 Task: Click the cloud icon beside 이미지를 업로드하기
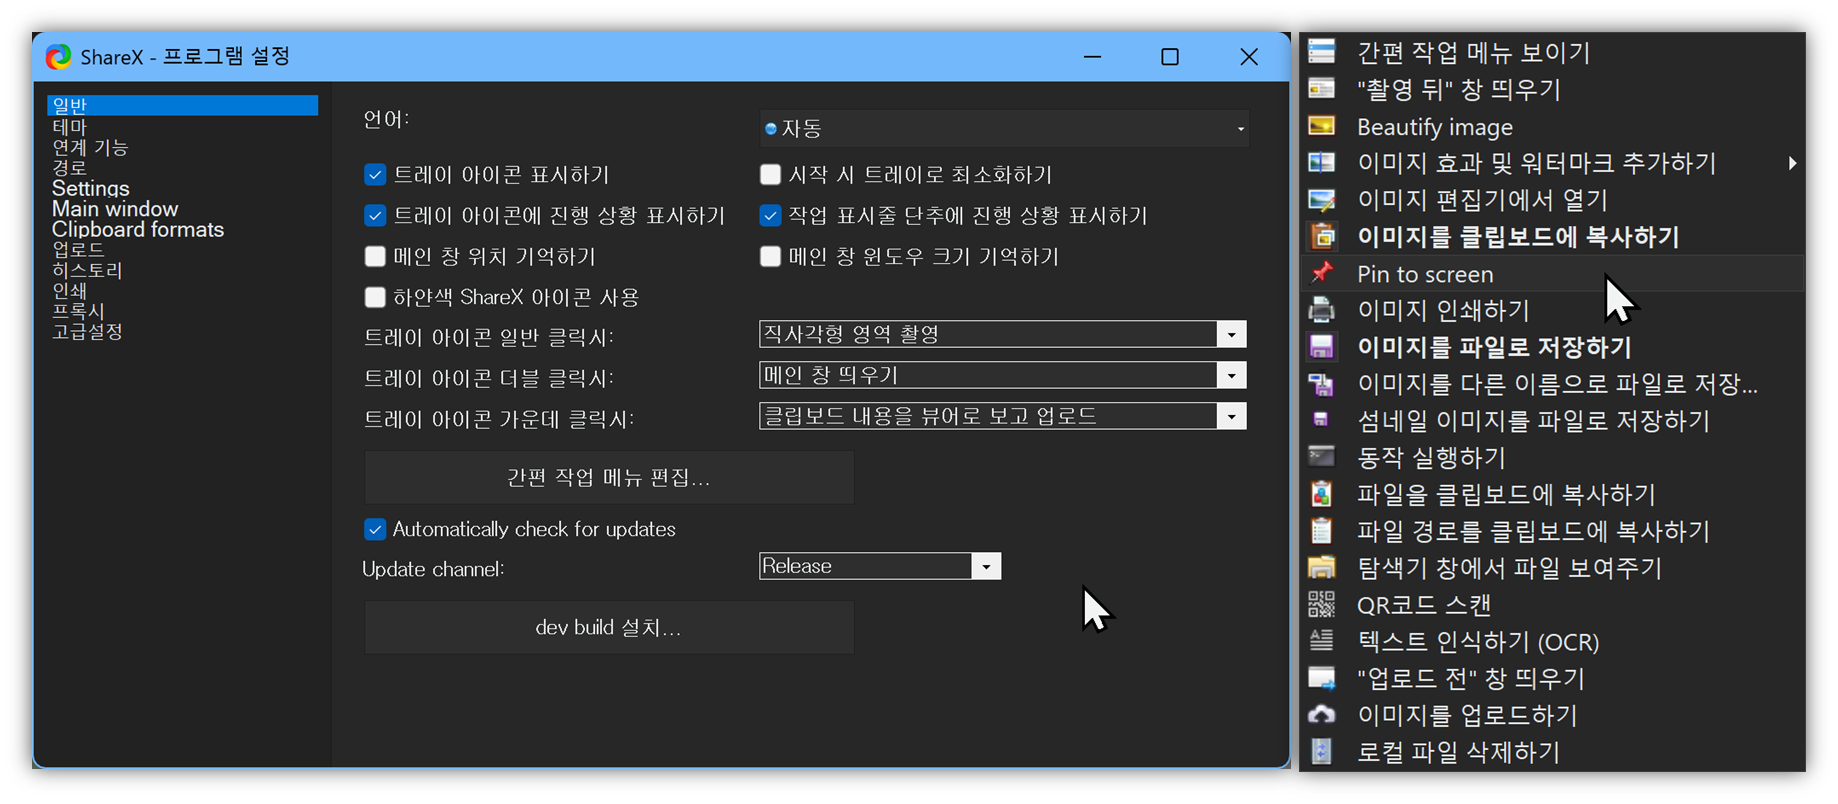(x=1322, y=714)
